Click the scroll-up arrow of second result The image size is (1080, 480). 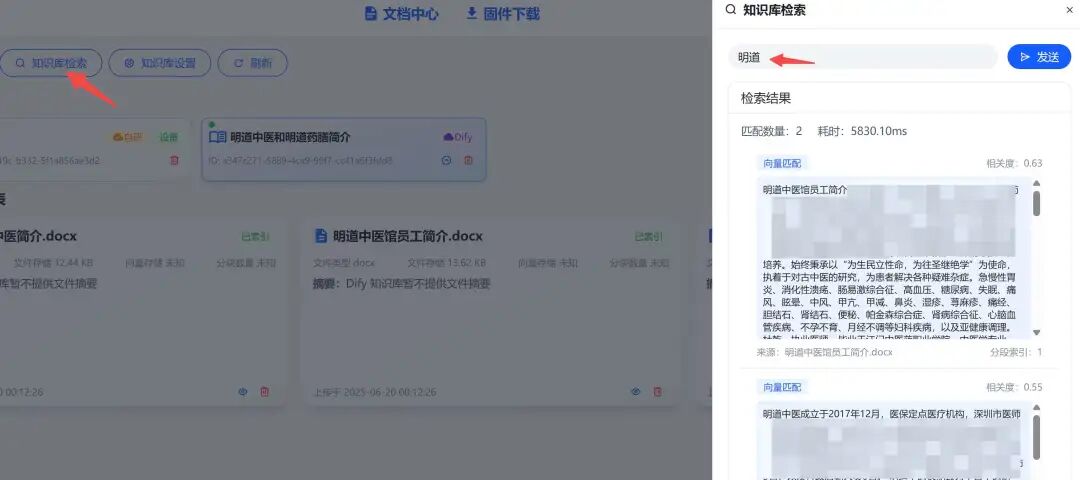[x=1037, y=408]
